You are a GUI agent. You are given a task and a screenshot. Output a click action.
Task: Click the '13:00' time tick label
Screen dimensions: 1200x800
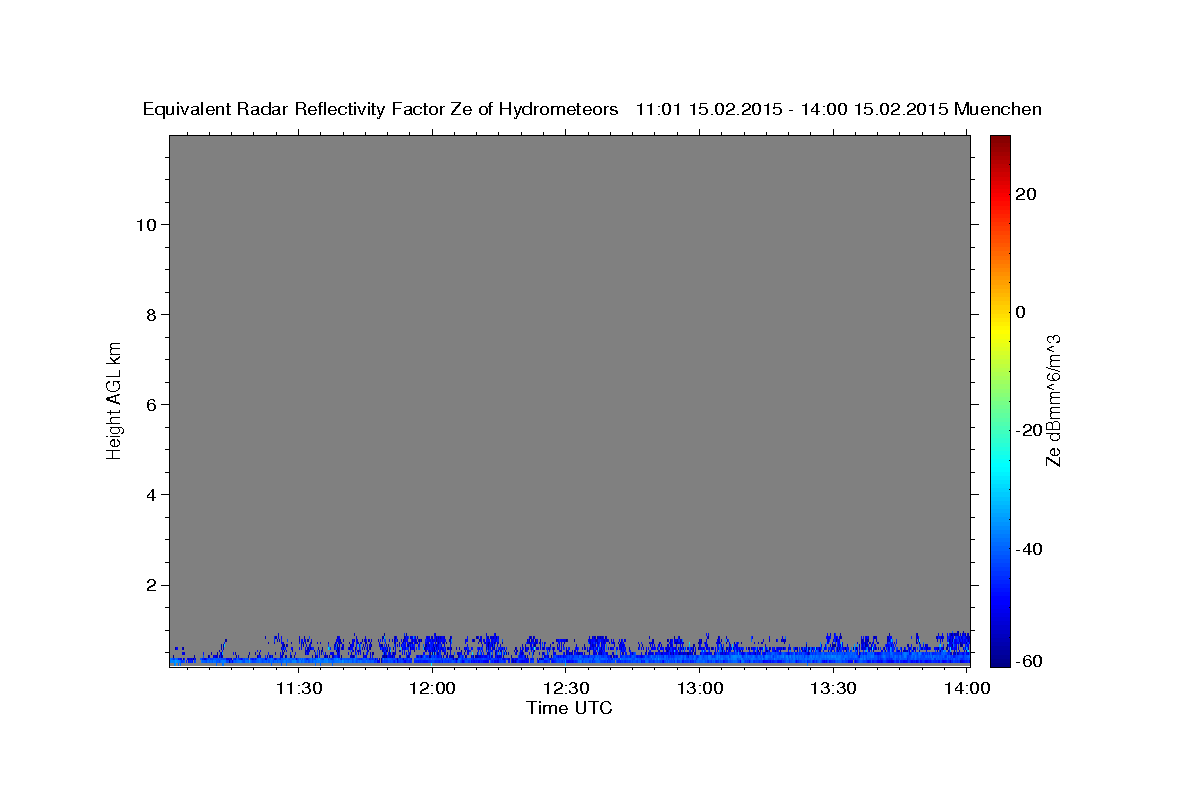pos(700,688)
